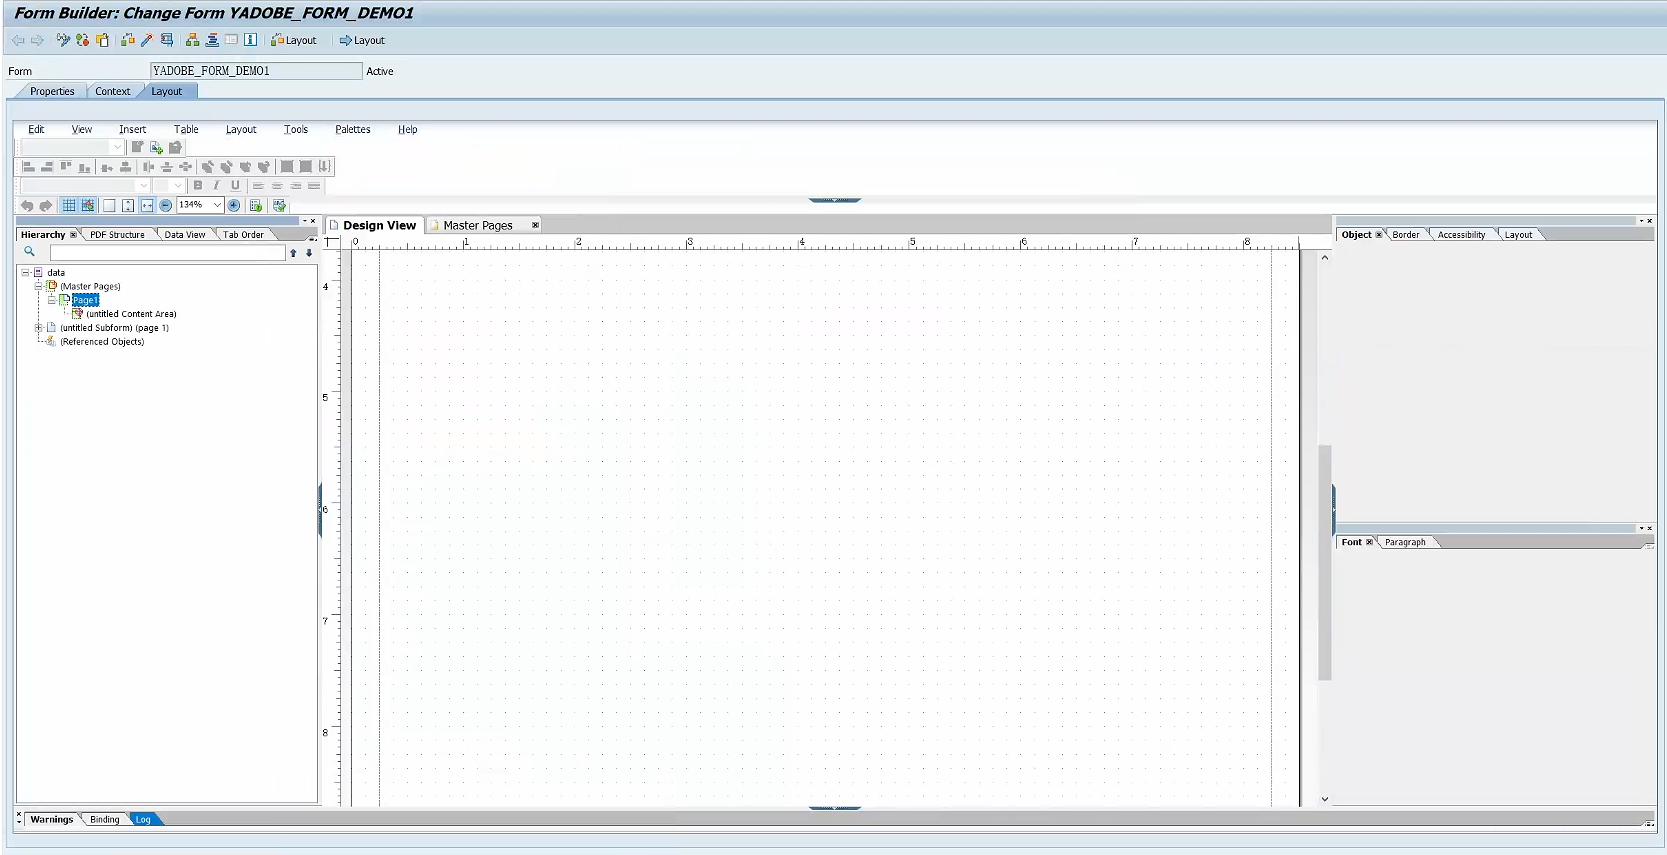The width and height of the screenshot is (1667, 855).
Task: Expand the untitled Subform tree node
Action: [x=39, y=328]
